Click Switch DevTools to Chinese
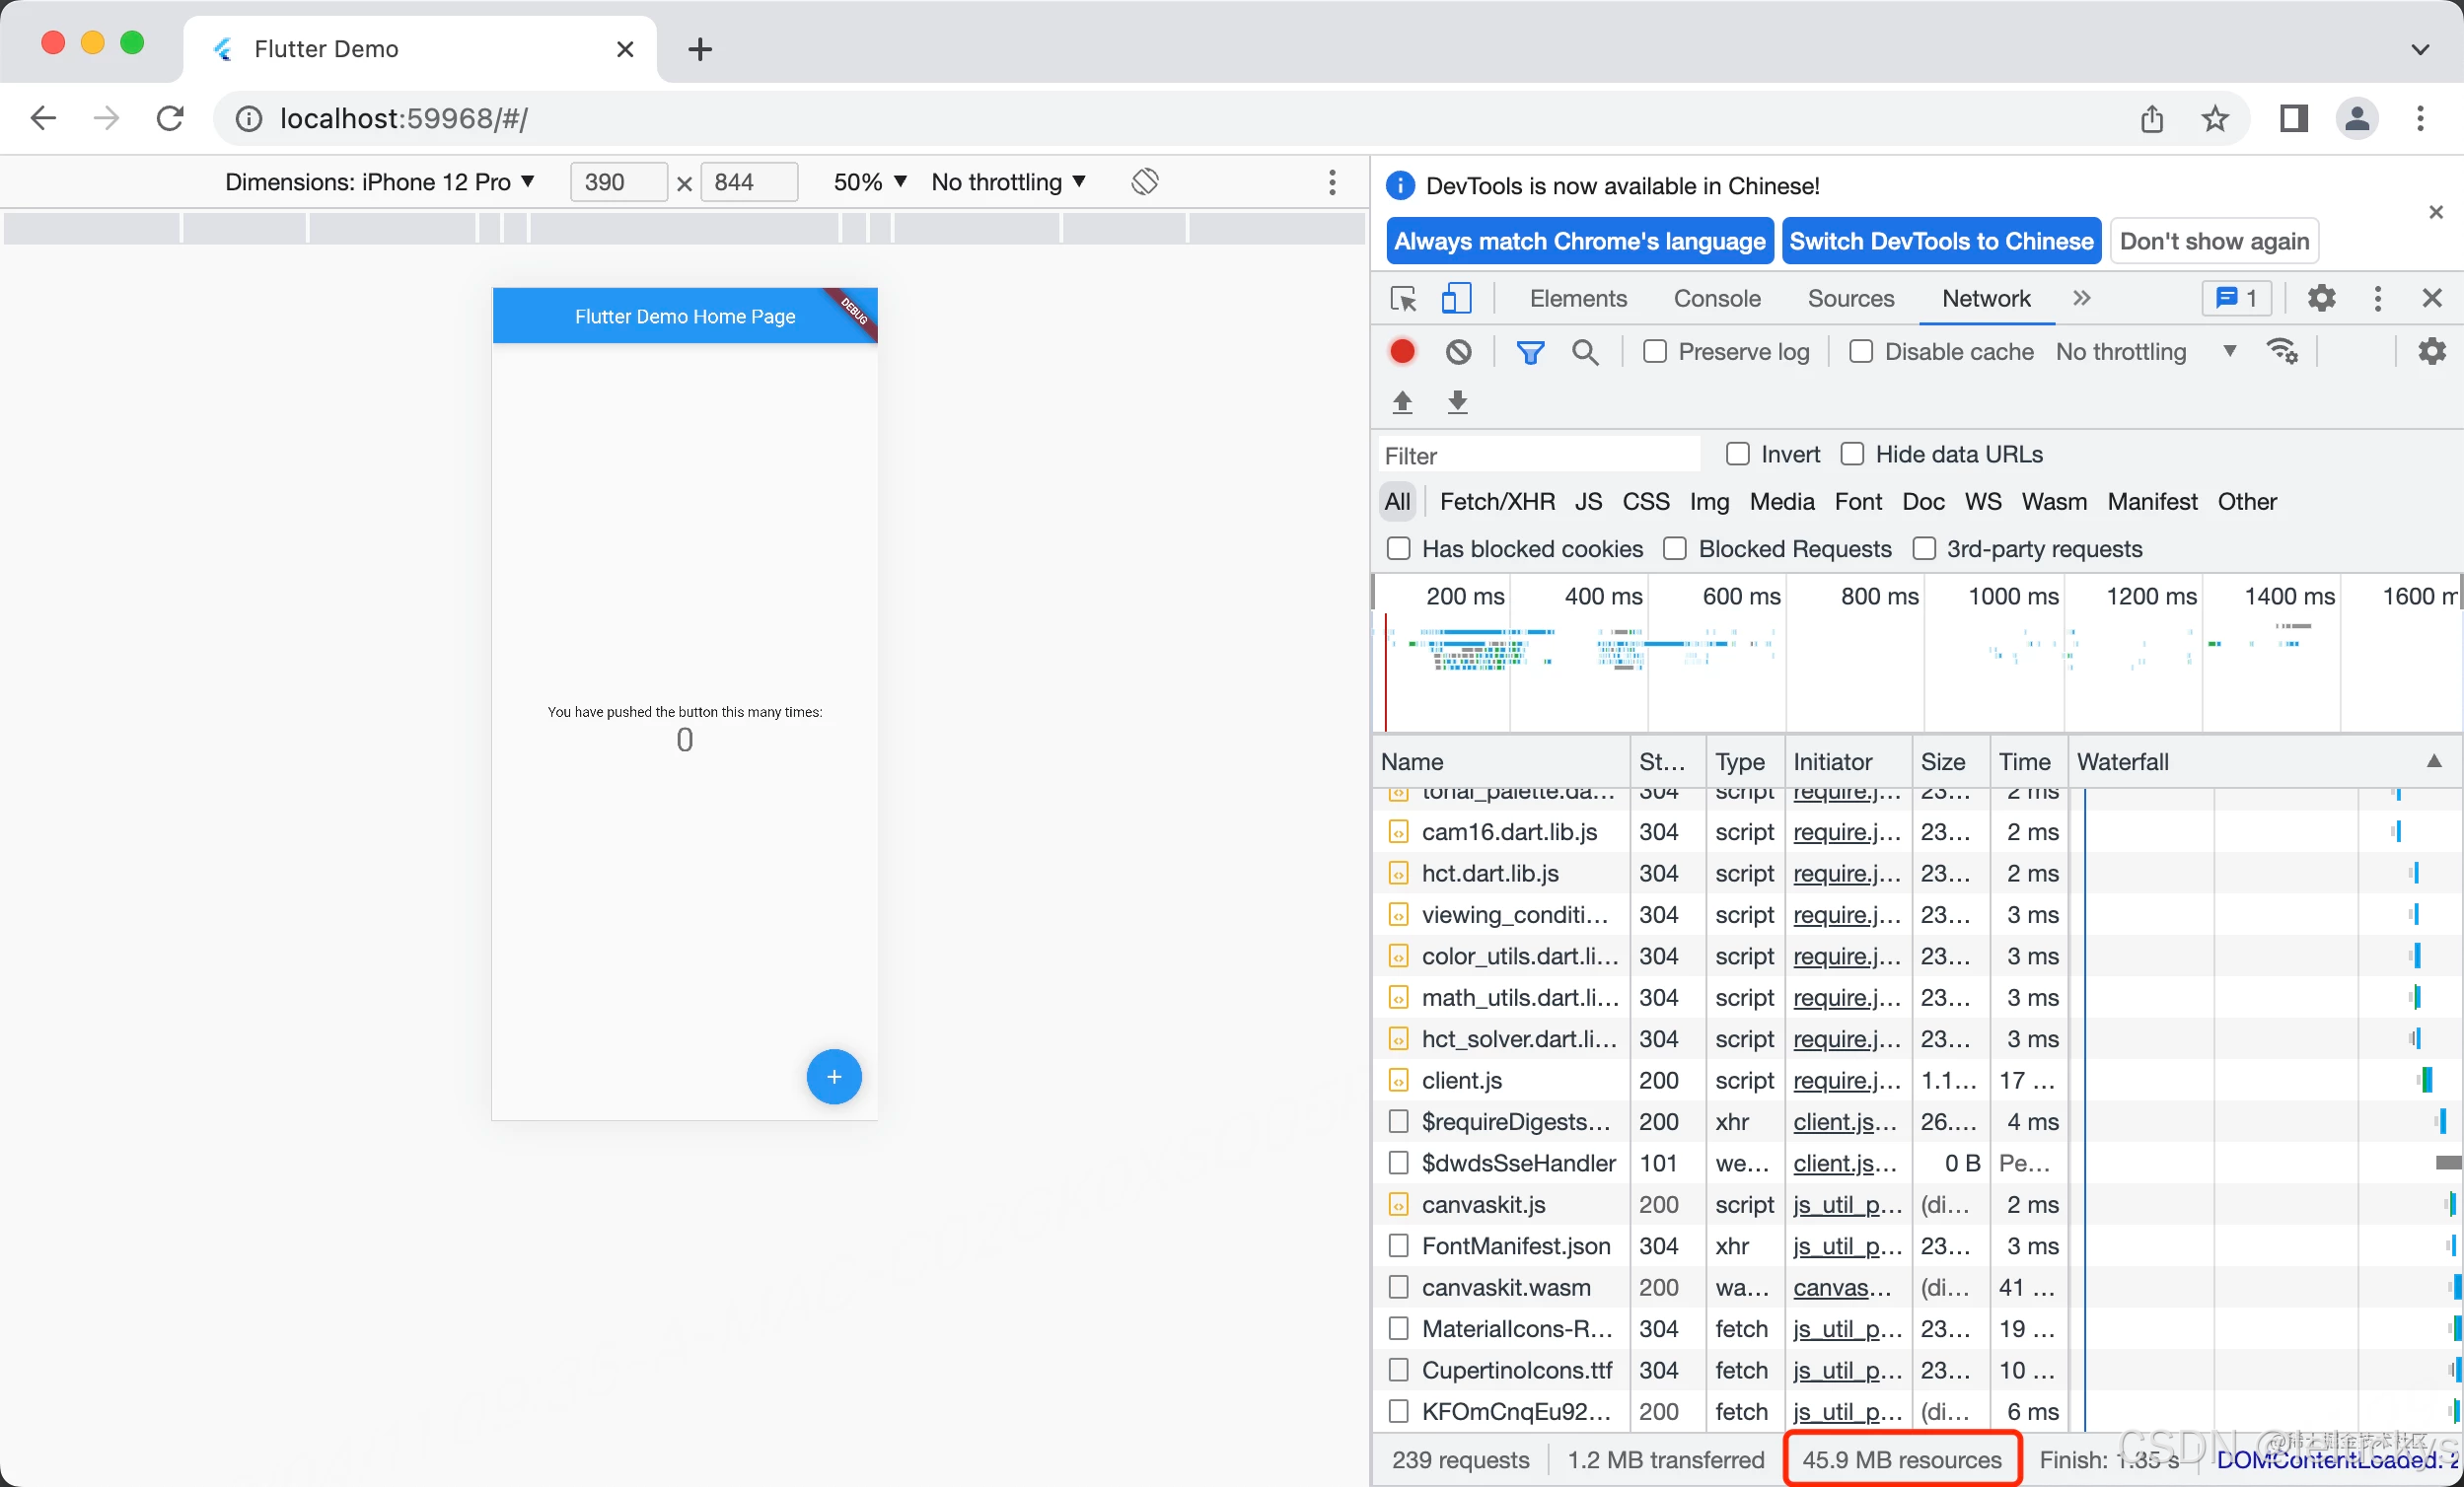Viewport: 2464px width, 1487px height. point(1940,241)
